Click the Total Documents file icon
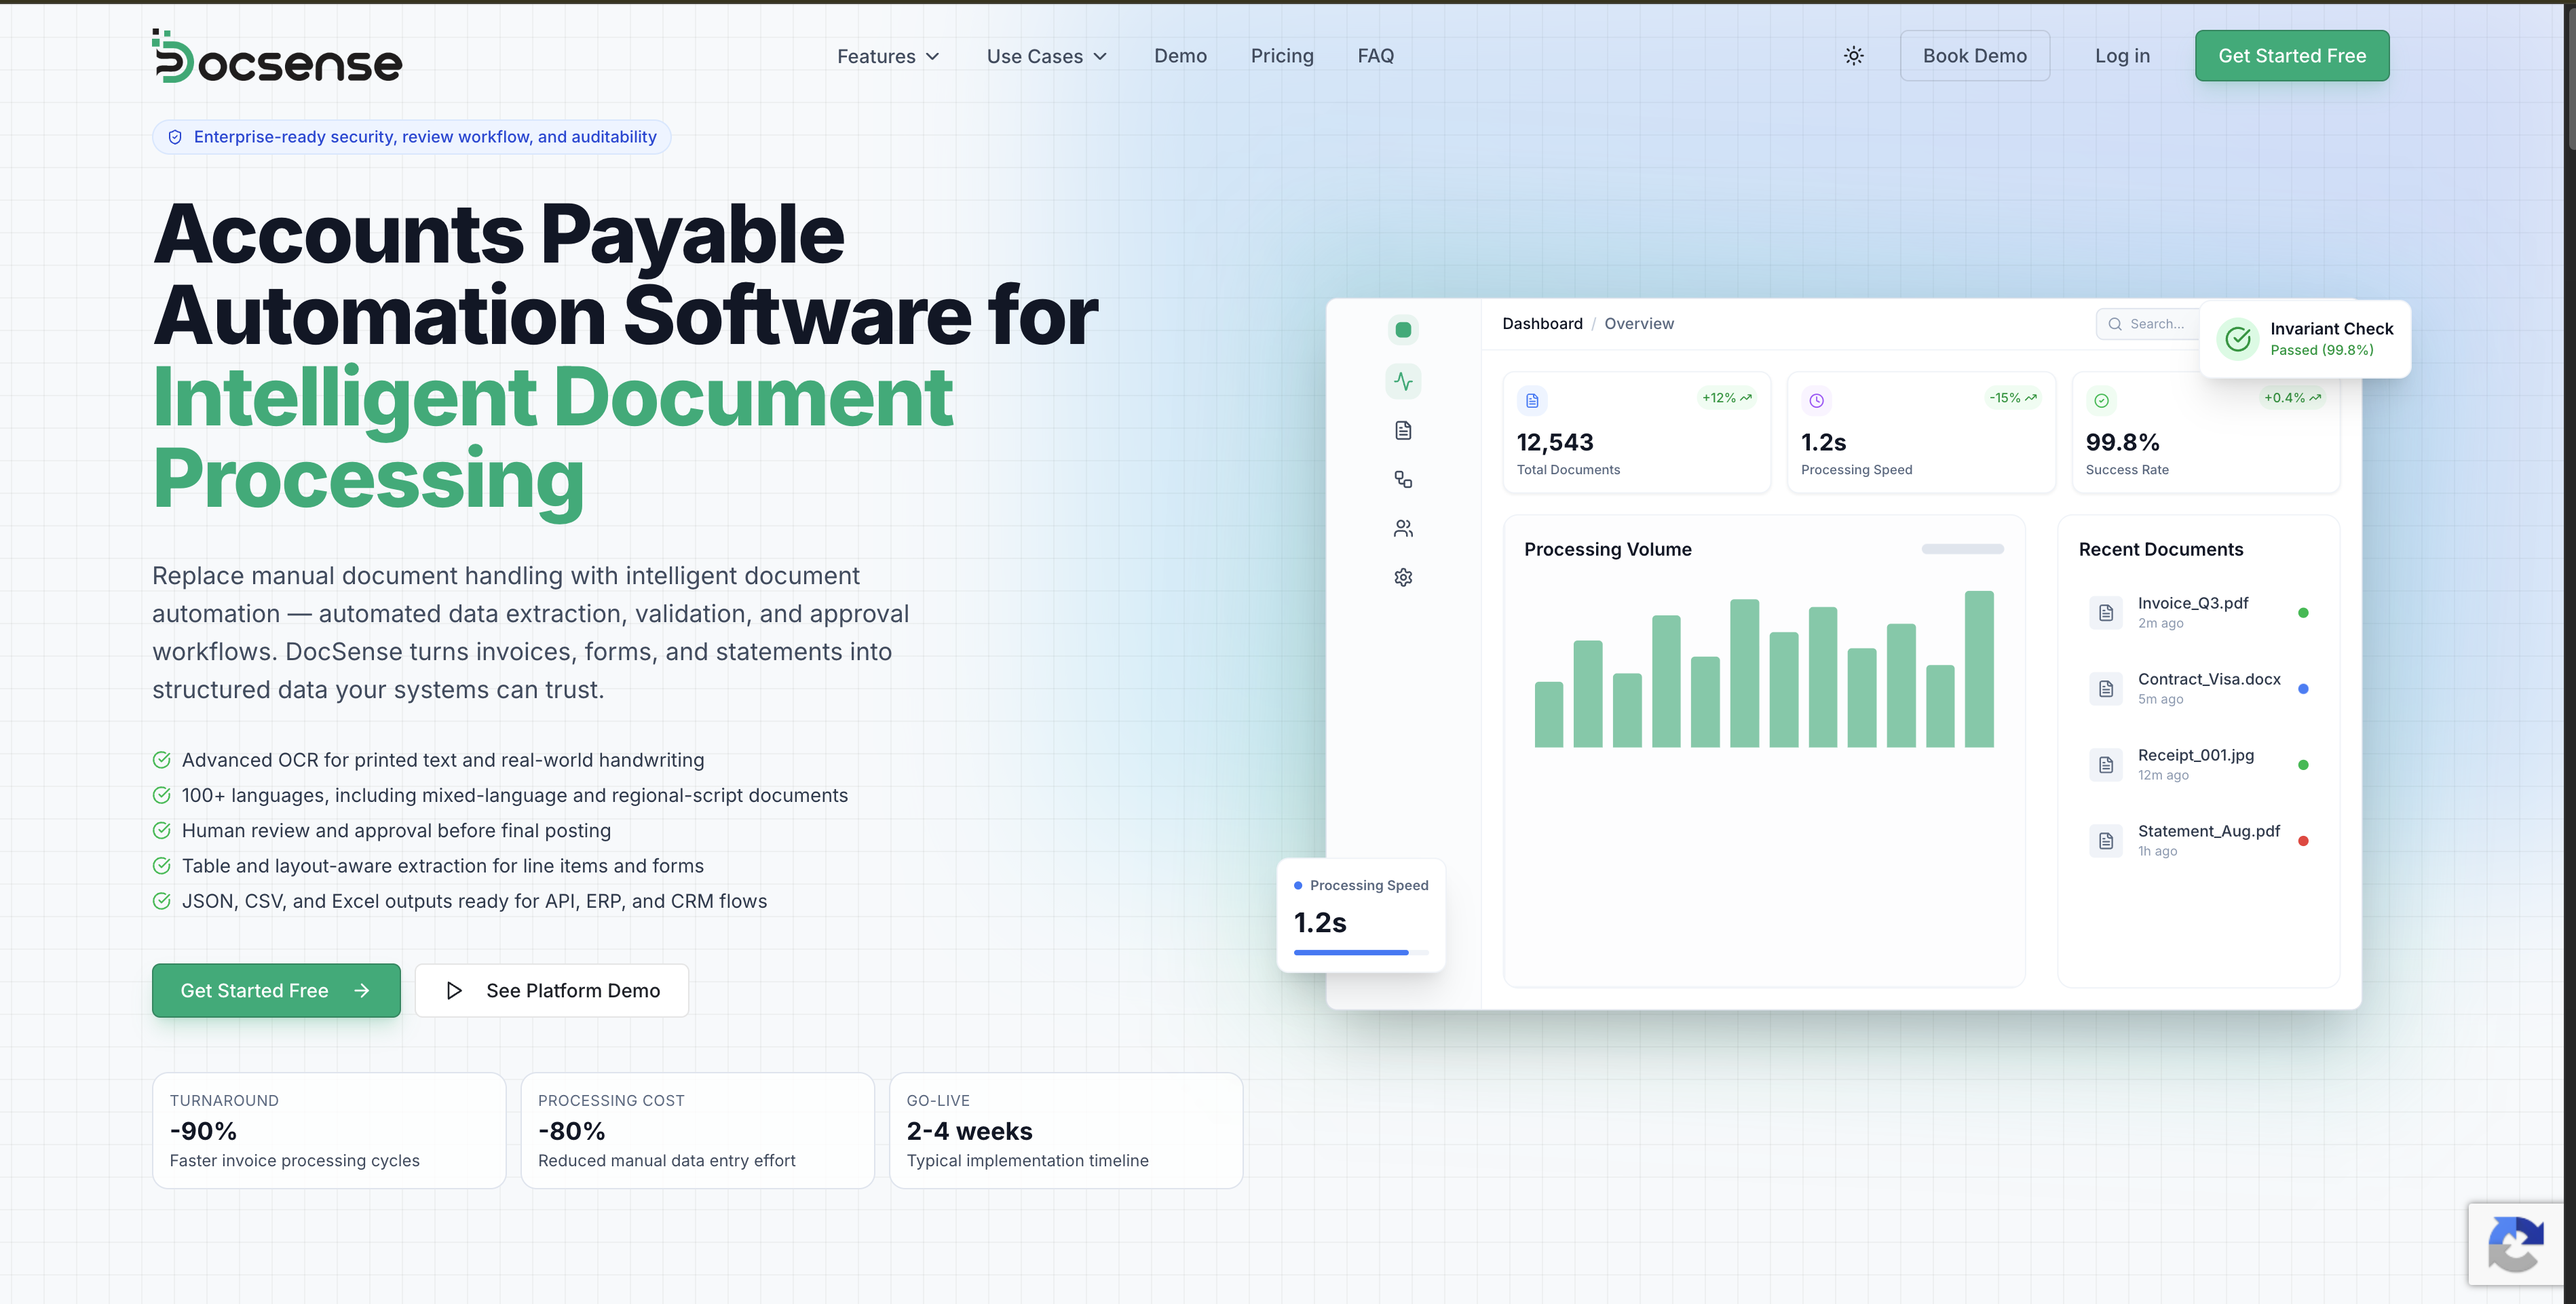Screen dimensions: 2576x1304 click(1531, 401)
